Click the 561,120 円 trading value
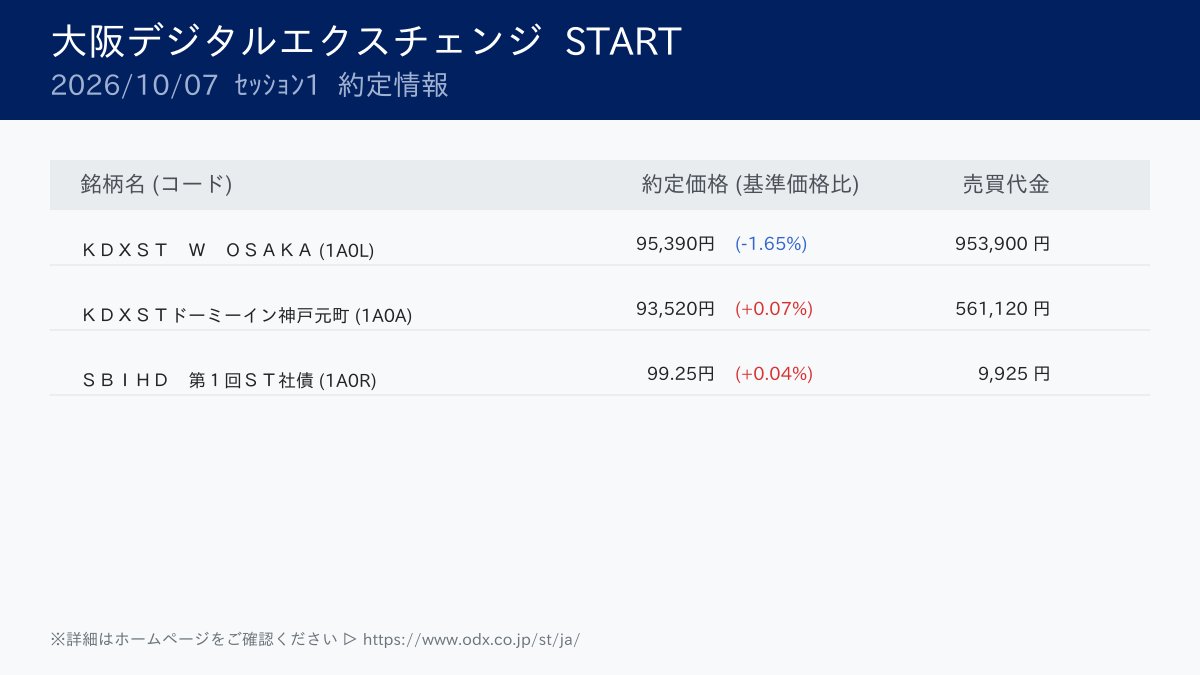The height and width of the screenshot is (675, 1200). tap(1002, 308)
